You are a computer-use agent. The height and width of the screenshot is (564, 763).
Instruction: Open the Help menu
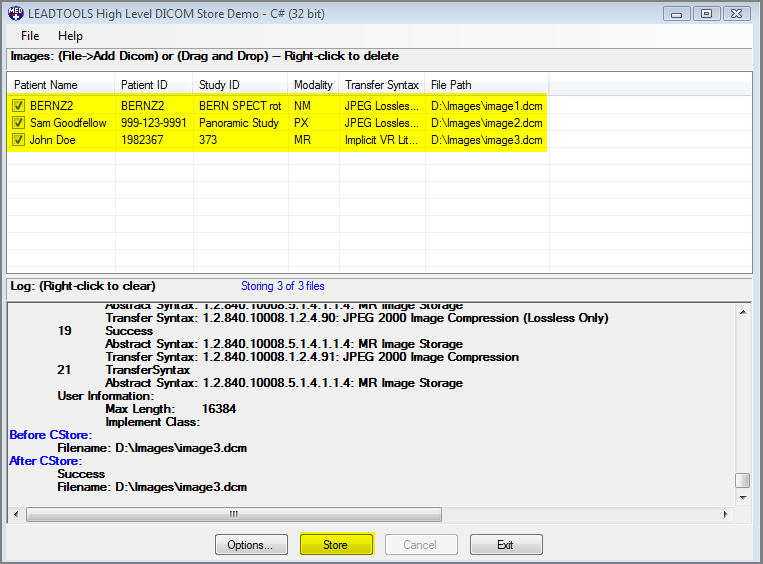[70, 36]
